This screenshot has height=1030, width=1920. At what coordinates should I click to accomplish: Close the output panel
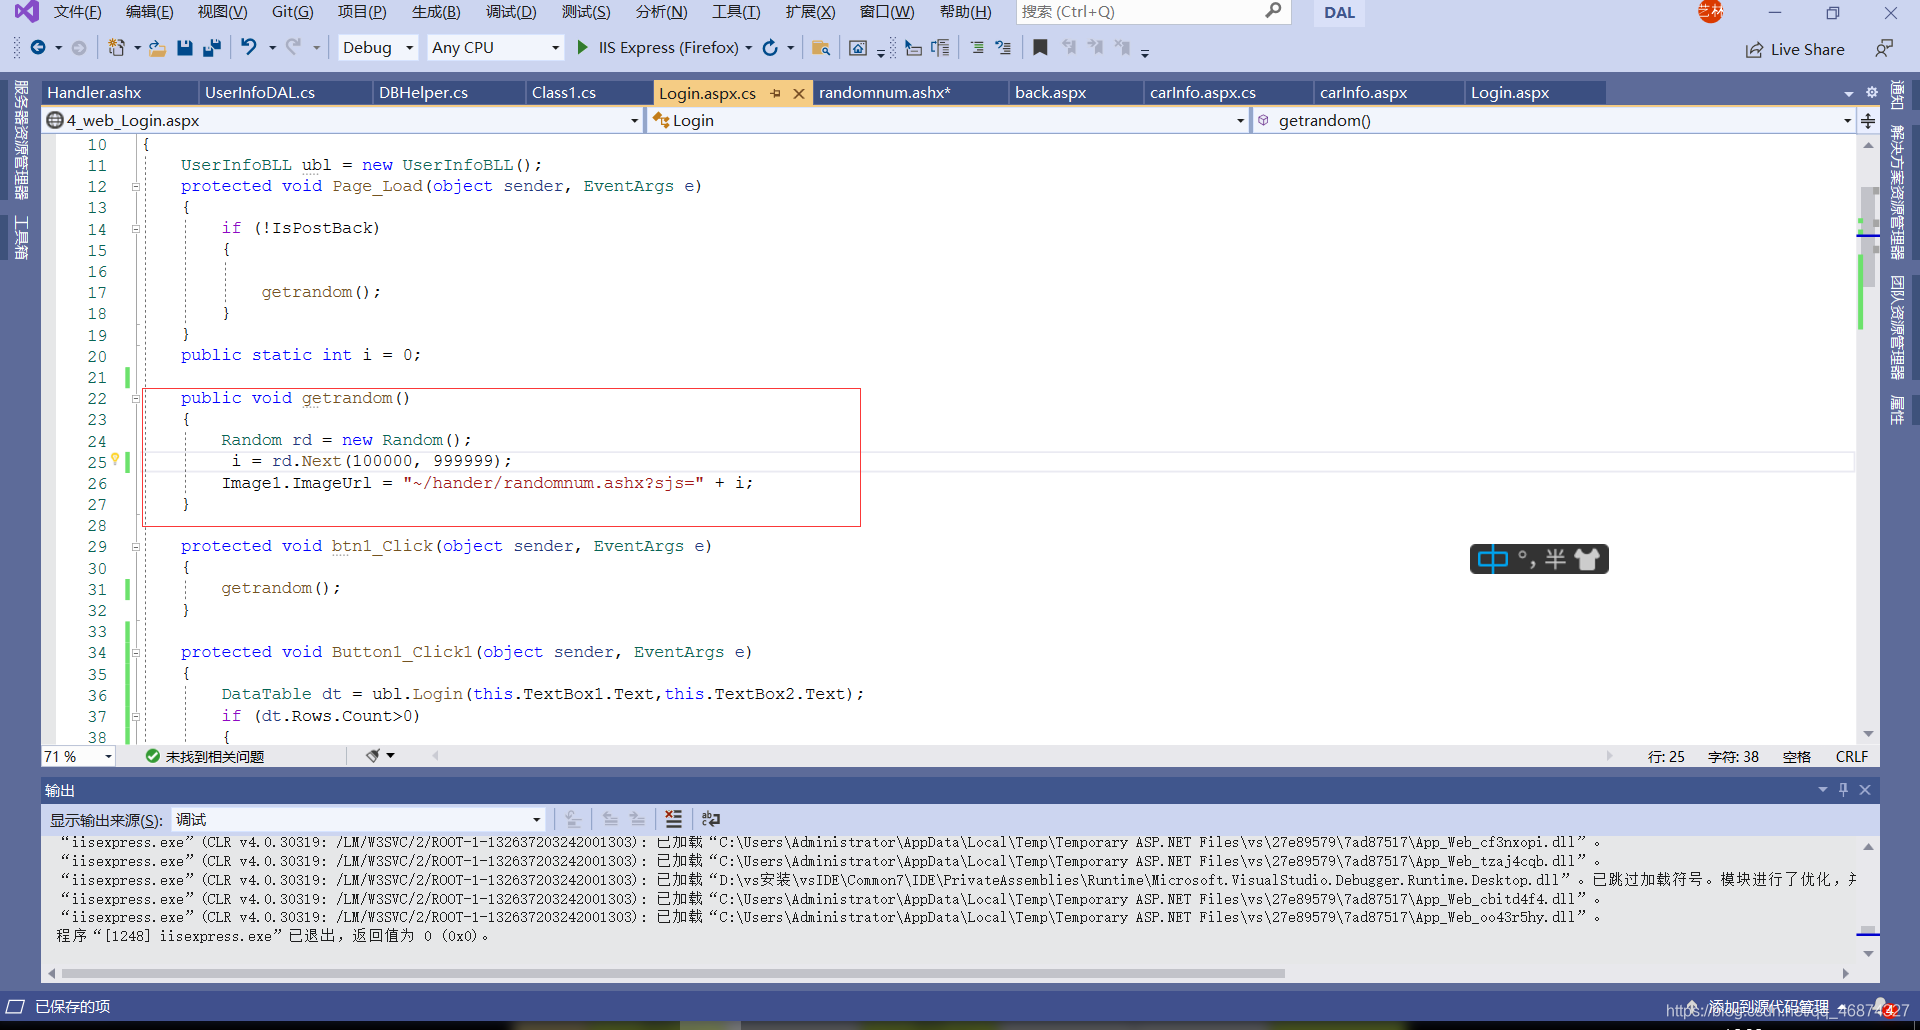coord(1865,789)
